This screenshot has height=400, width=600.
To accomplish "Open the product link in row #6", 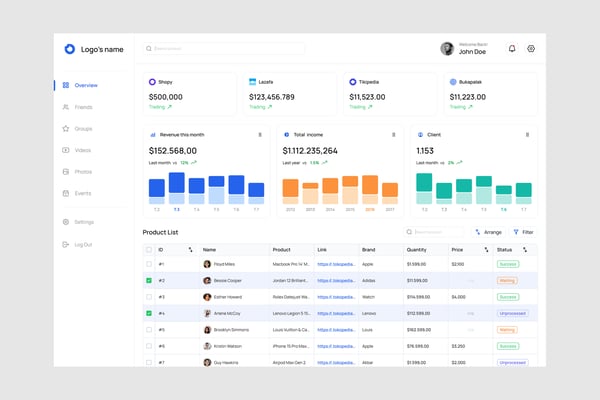I will click(336, 346).
